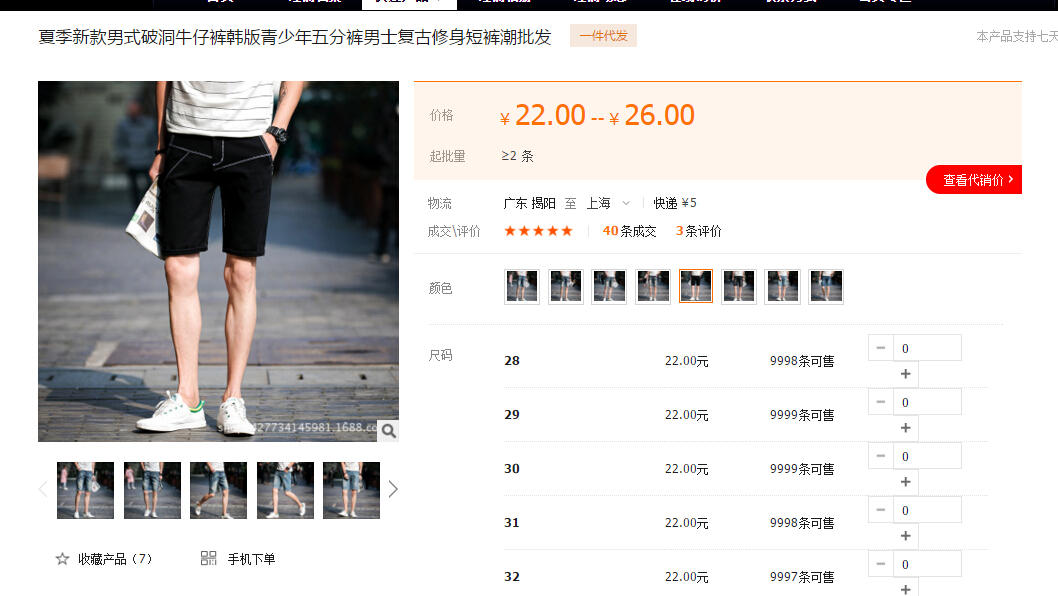Show next thumbnails with right arrow

tap(393, 489)
